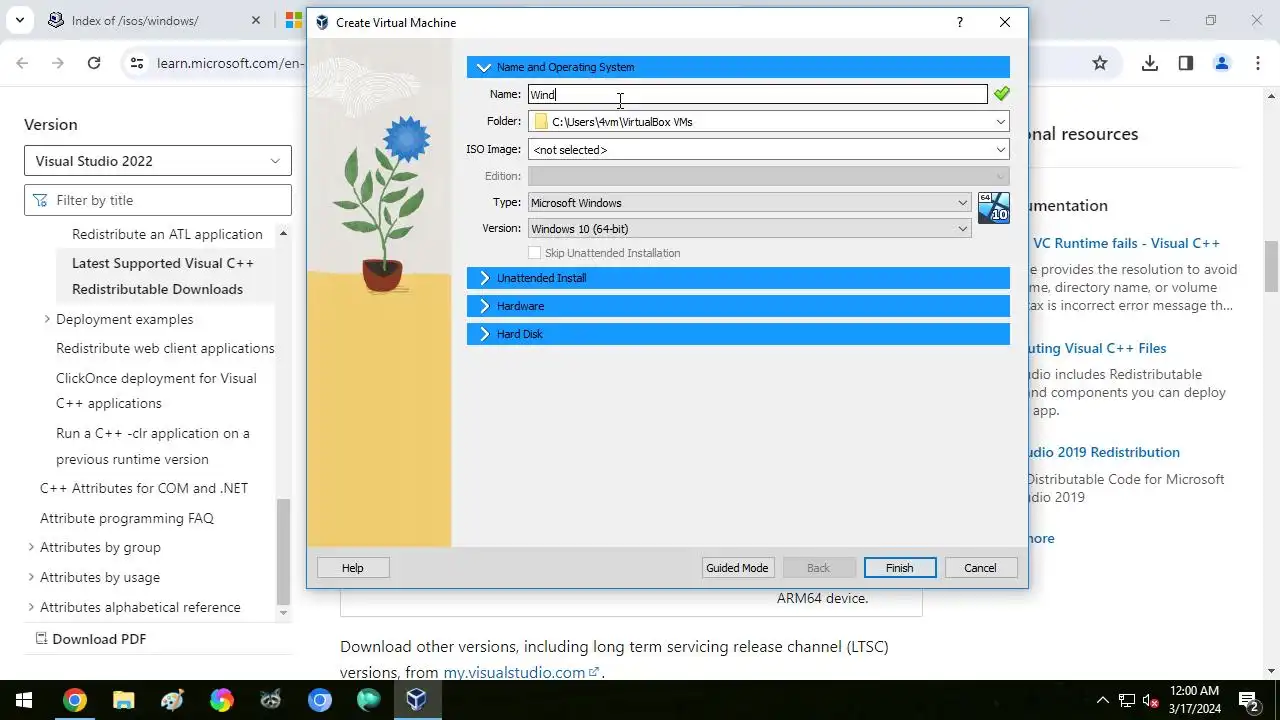The image size is (1280, 720).
Task: Expand Attributes alphabetical reference node
Action: click(x=31, y=607)
